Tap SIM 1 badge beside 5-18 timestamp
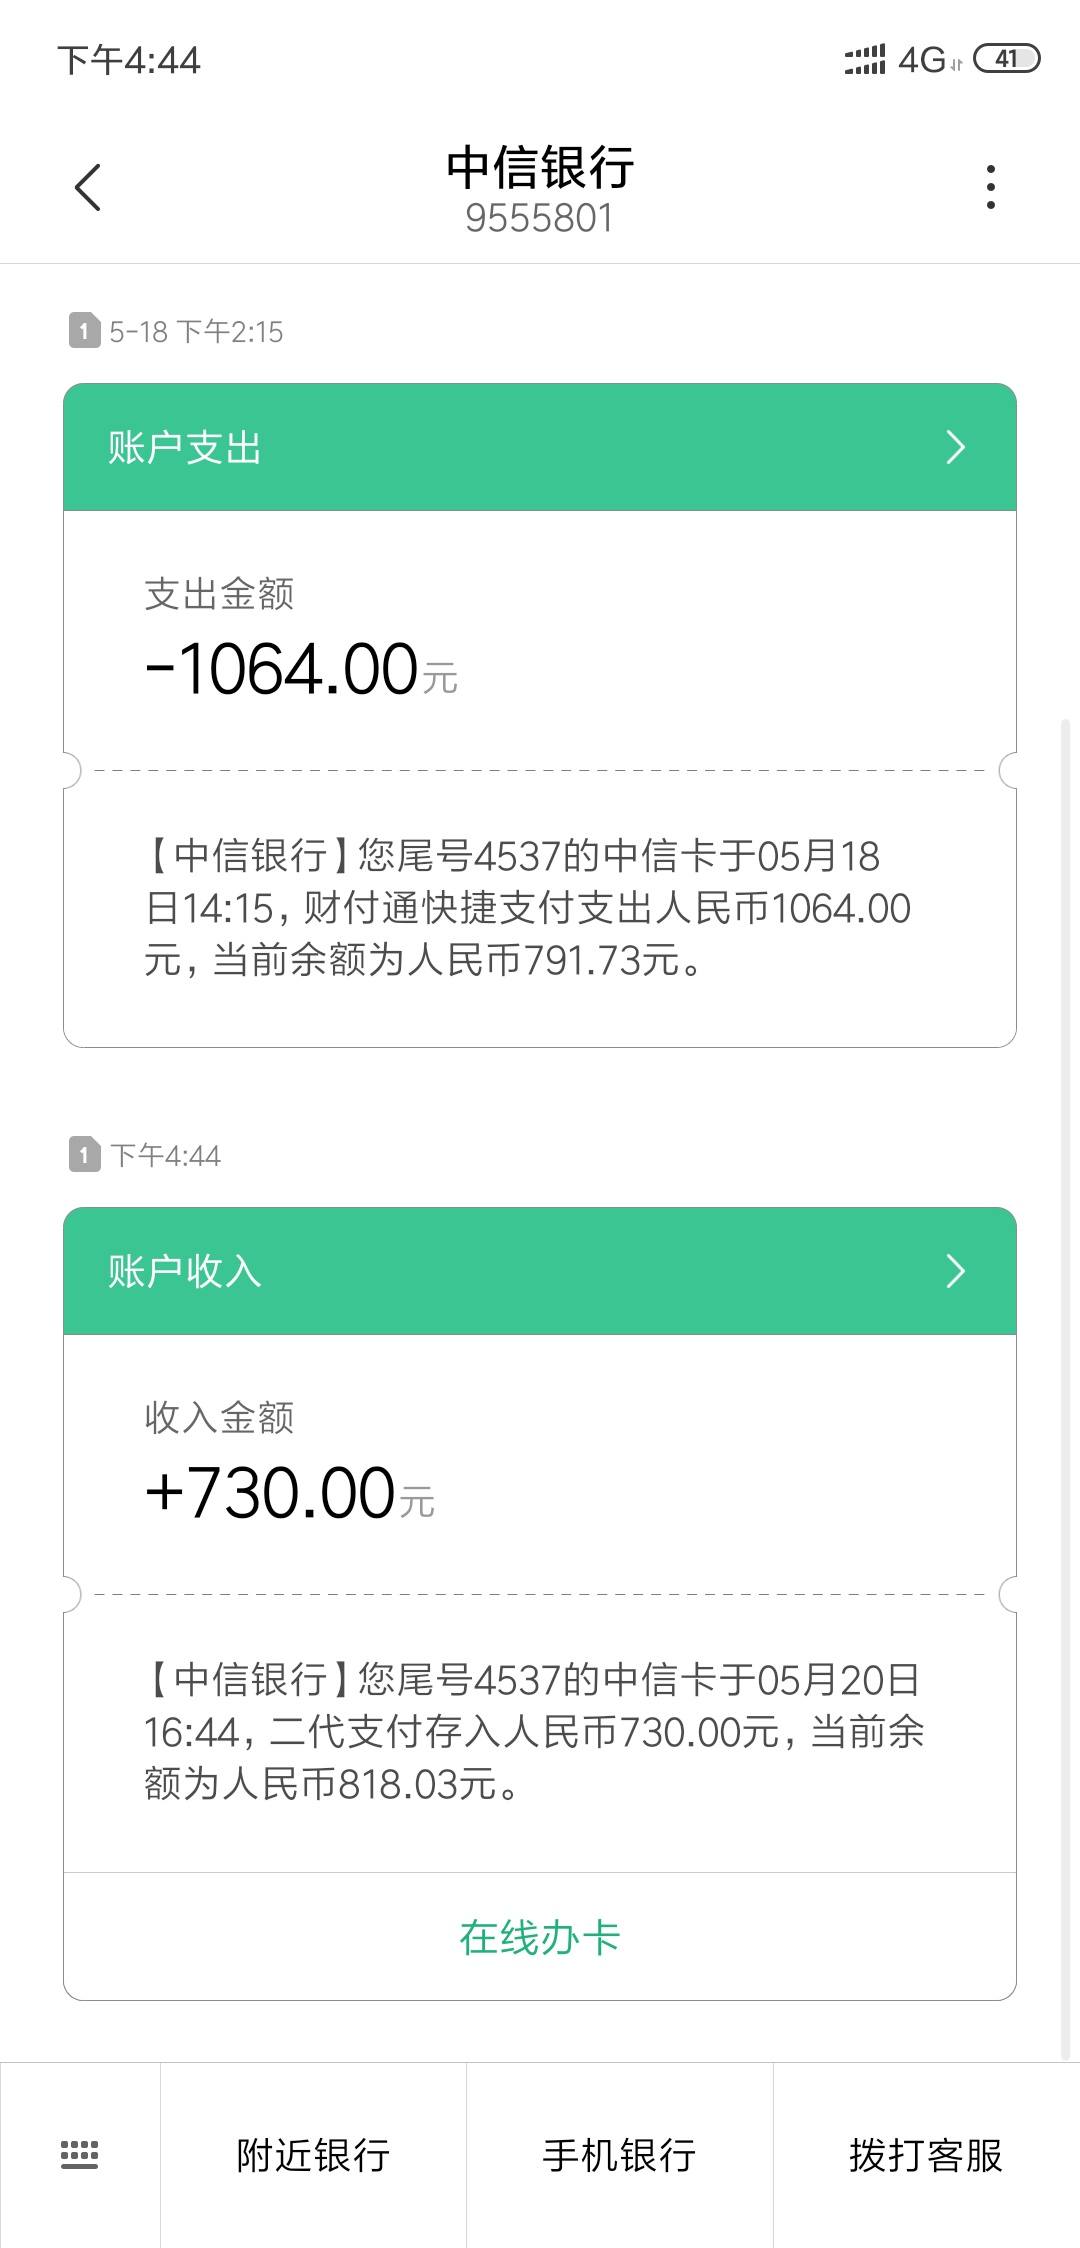Image resolution: width=1080 pixels, height=2248 pixels. click(84, 331)
